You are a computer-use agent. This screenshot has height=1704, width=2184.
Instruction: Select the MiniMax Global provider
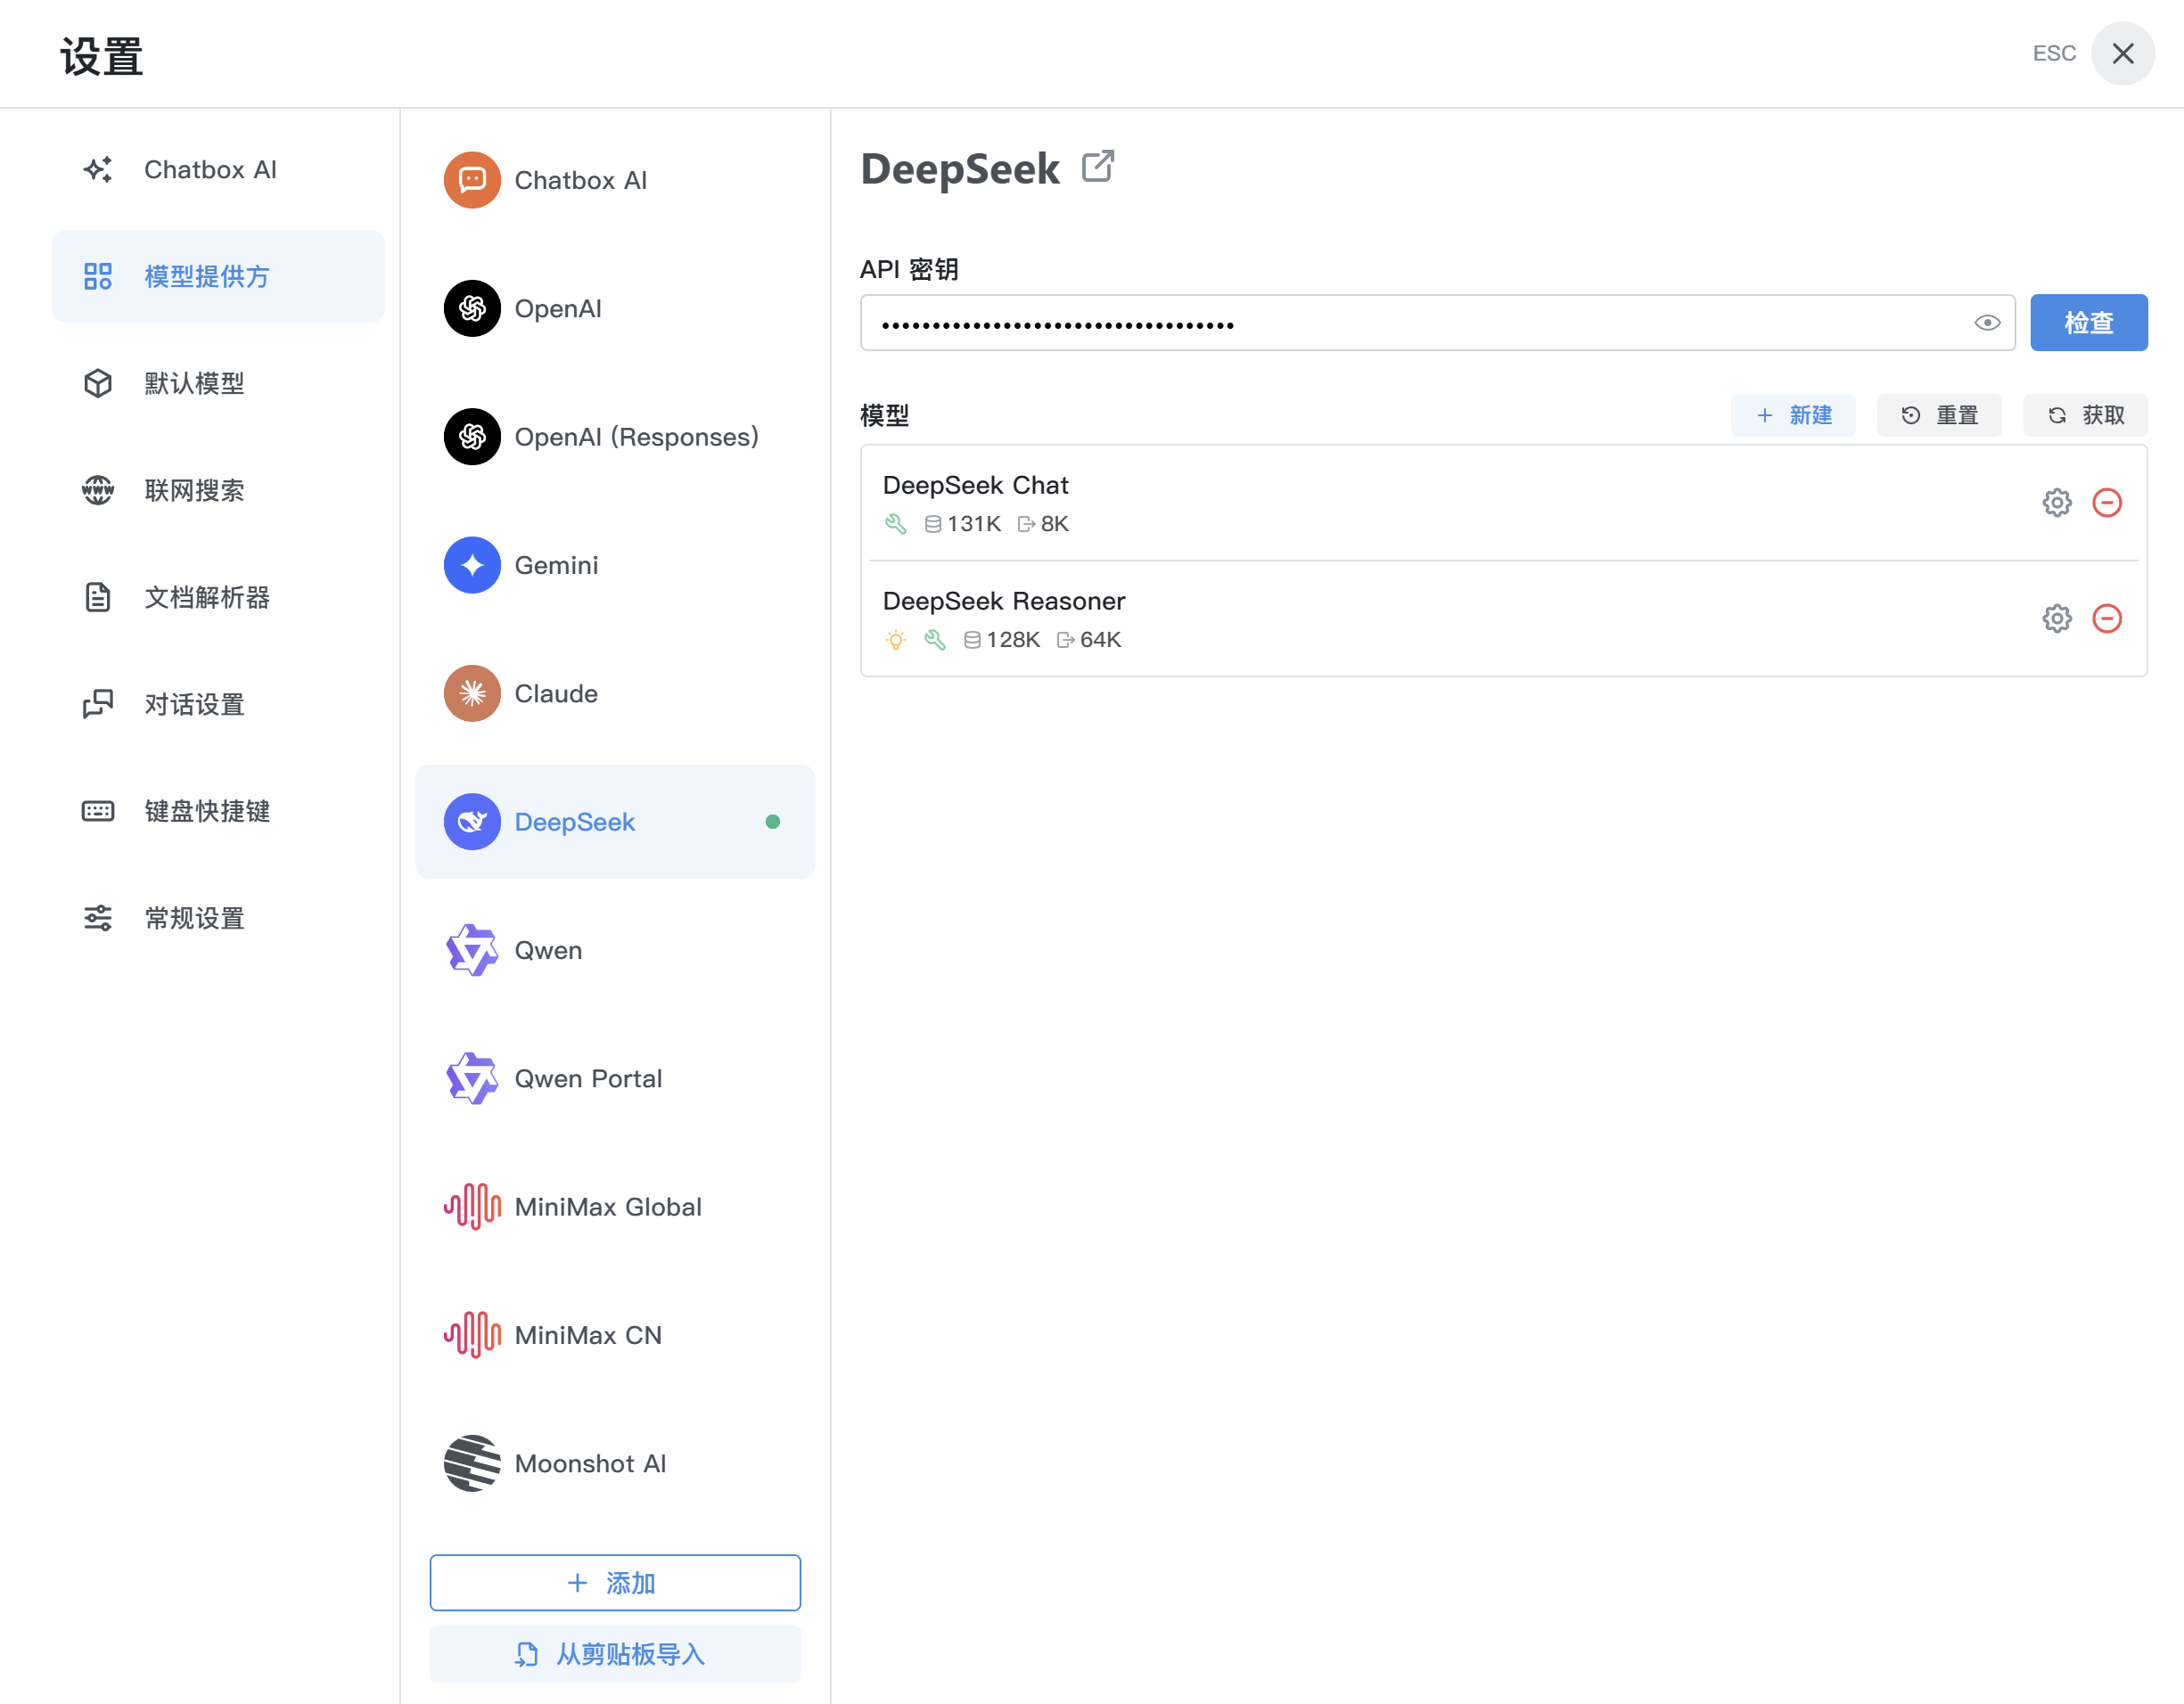(x=615, y=1207)
